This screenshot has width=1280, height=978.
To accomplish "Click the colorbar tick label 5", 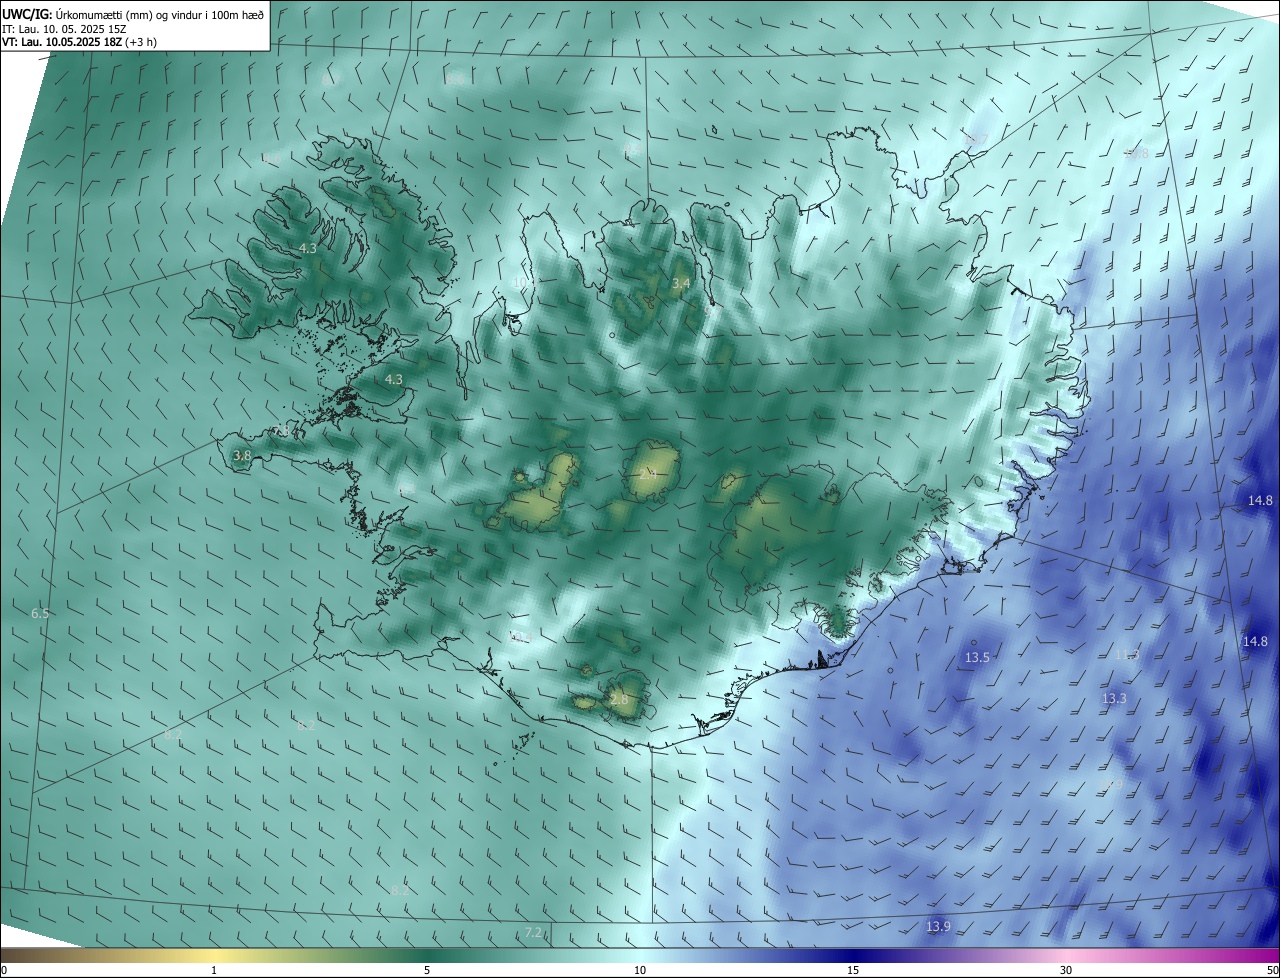I will 427,970.
